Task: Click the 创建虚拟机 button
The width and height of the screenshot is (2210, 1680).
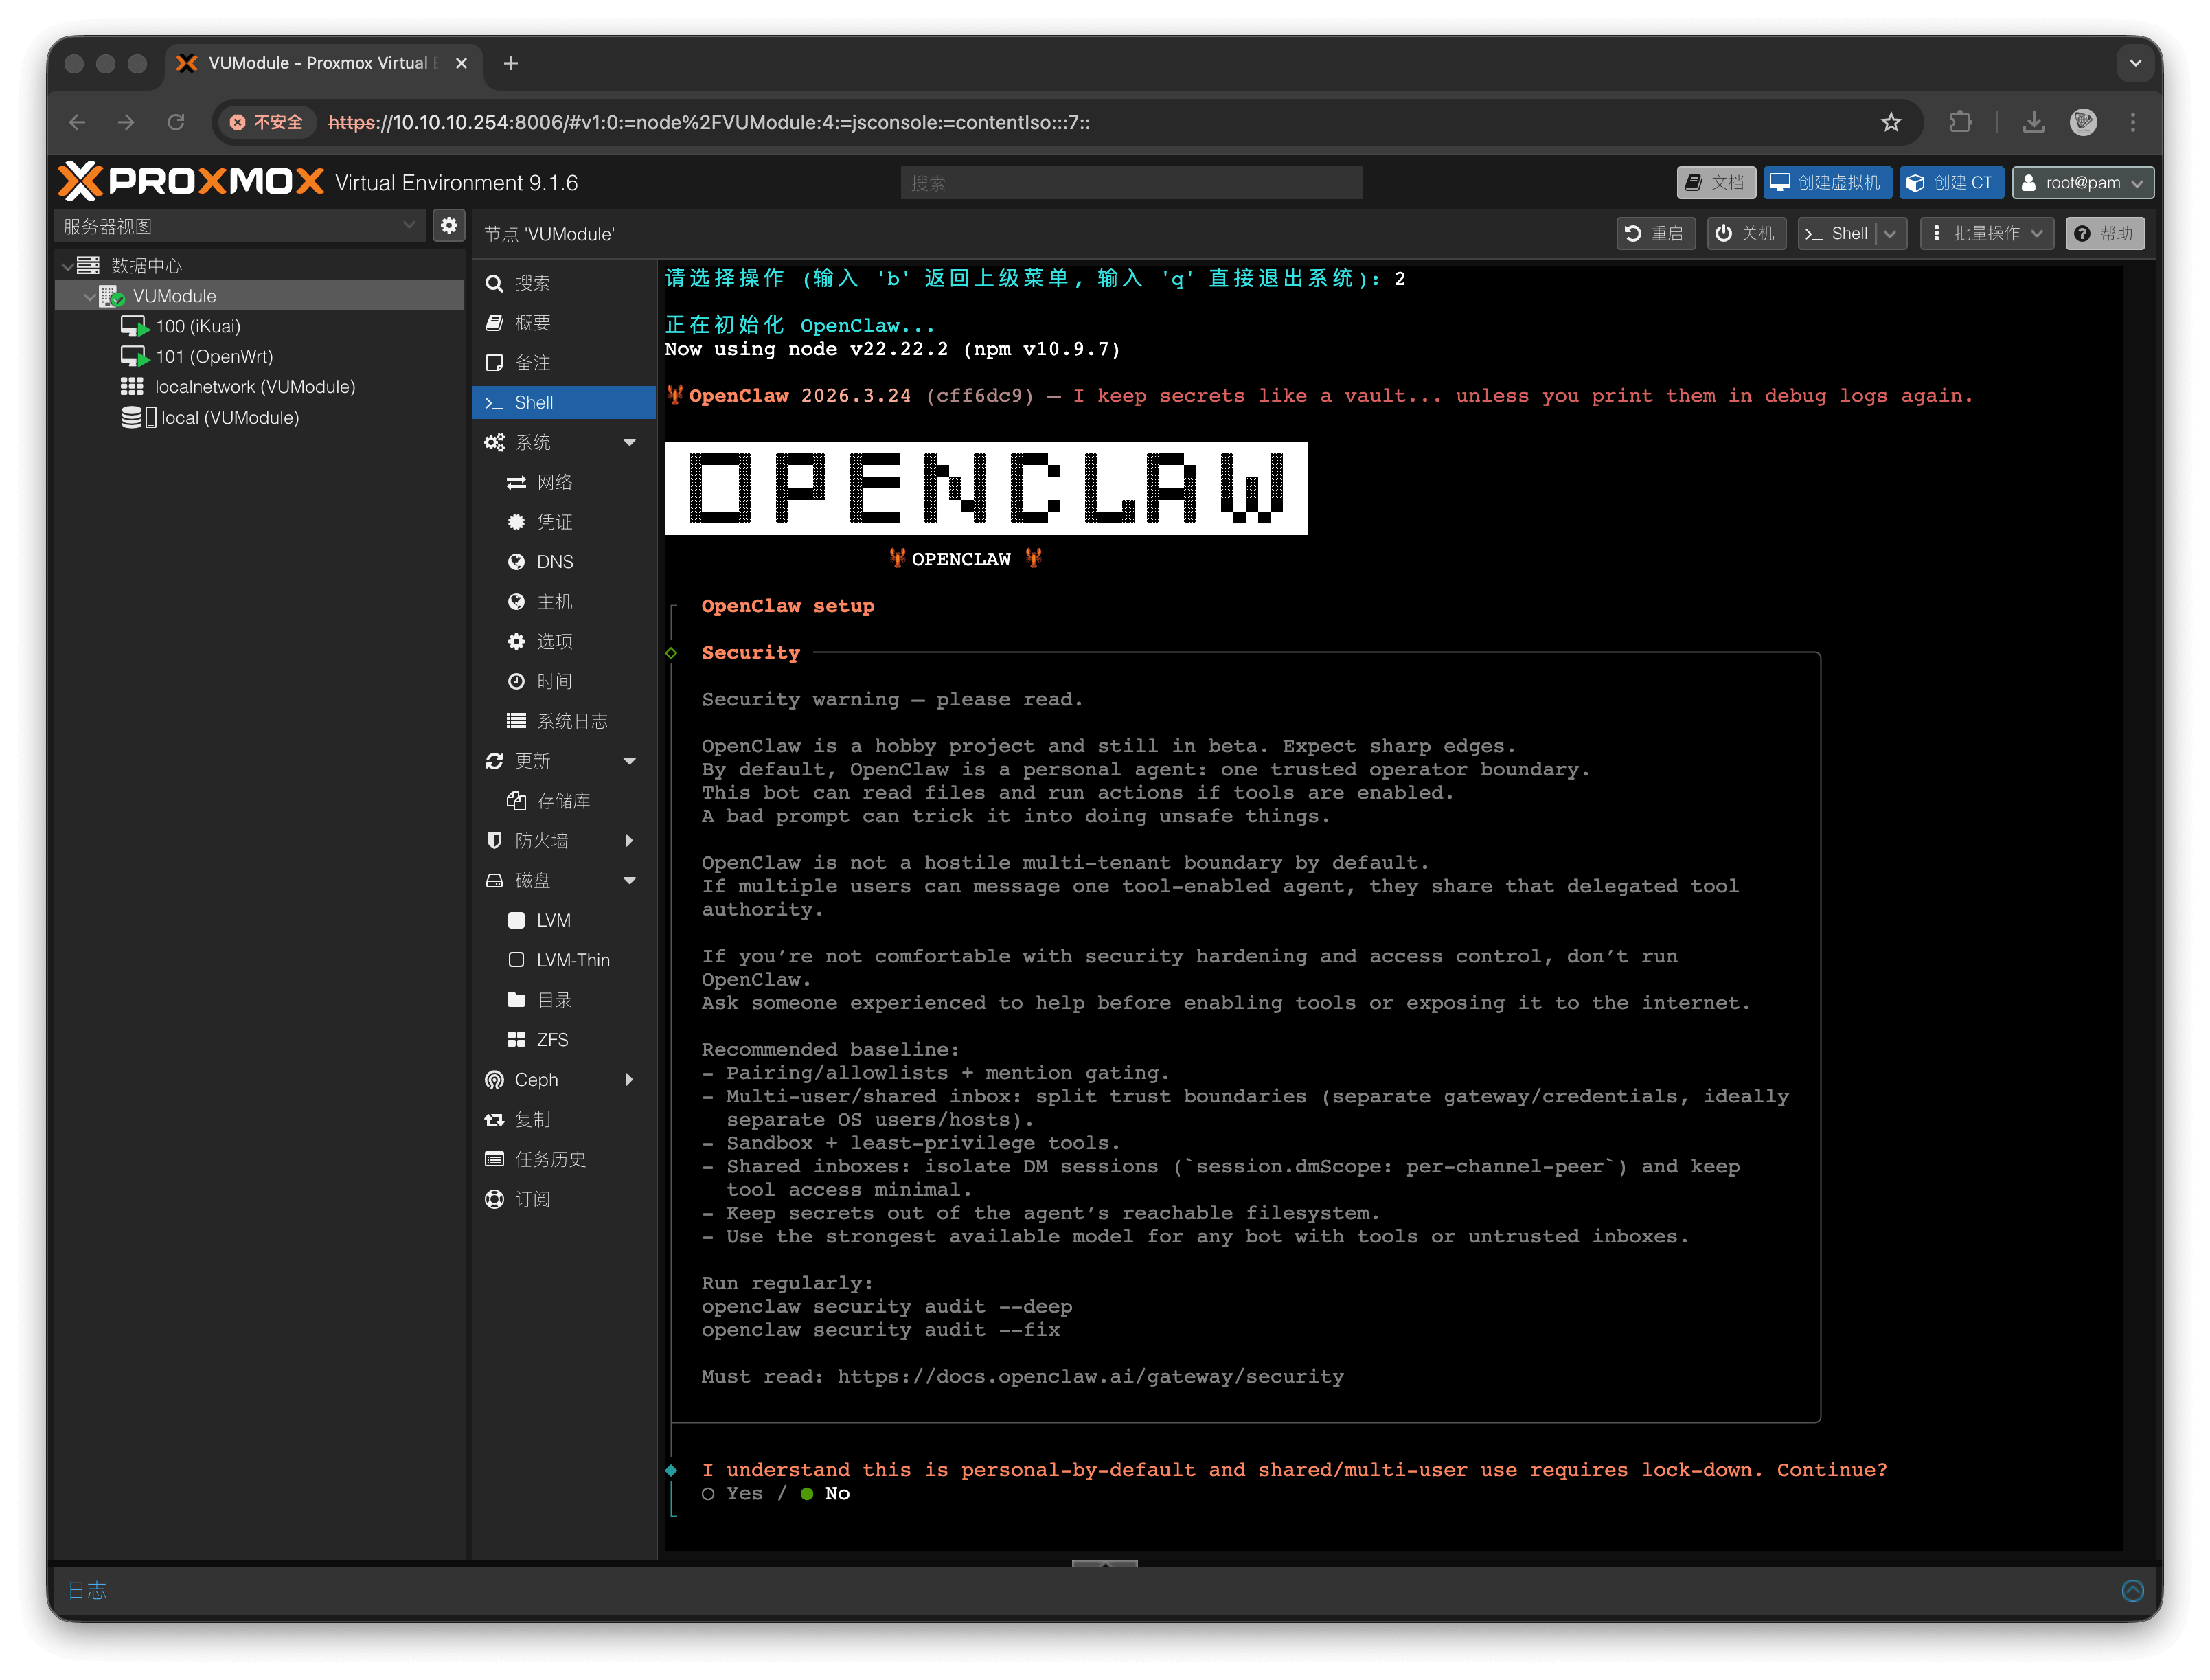Action: click(x=1826, y=183)
